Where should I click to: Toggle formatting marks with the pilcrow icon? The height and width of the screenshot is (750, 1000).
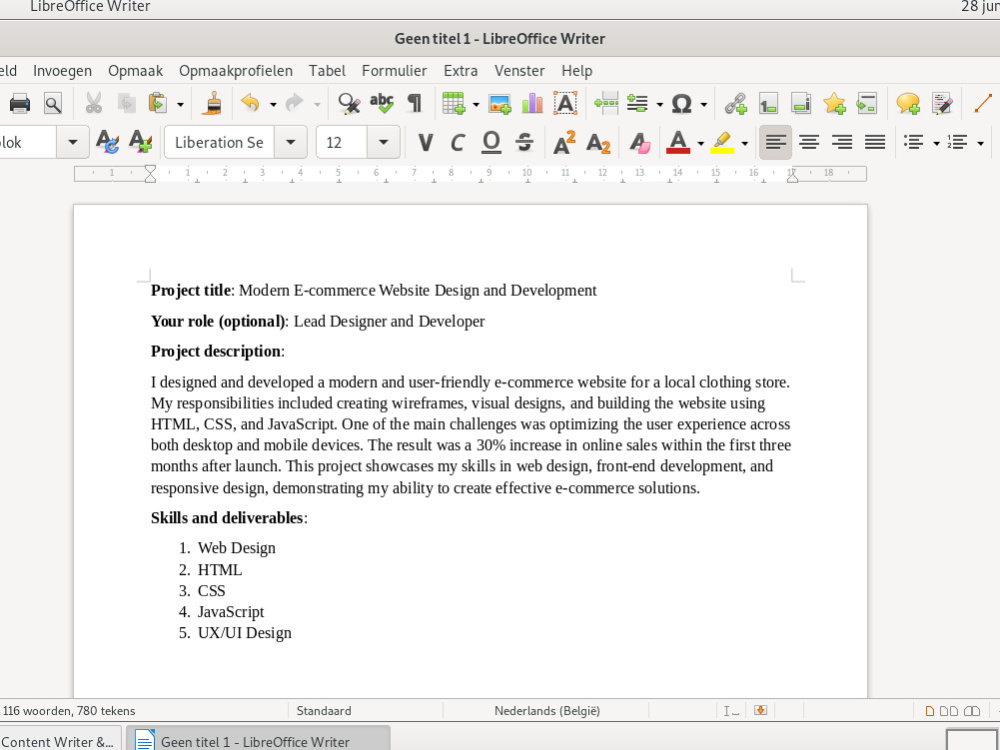415,103
